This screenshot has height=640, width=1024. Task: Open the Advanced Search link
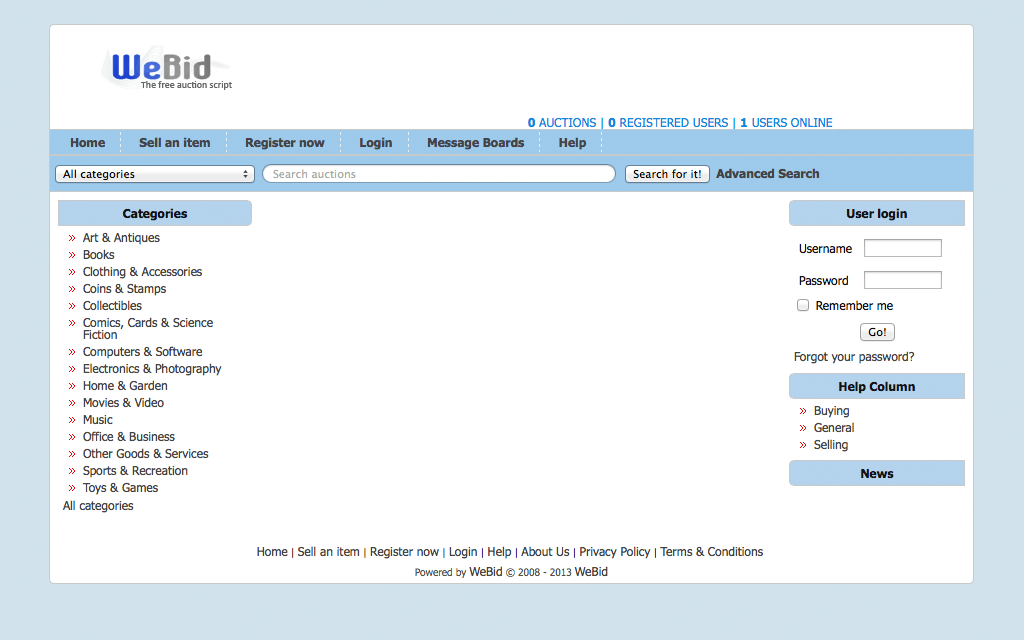click(767, 174)
